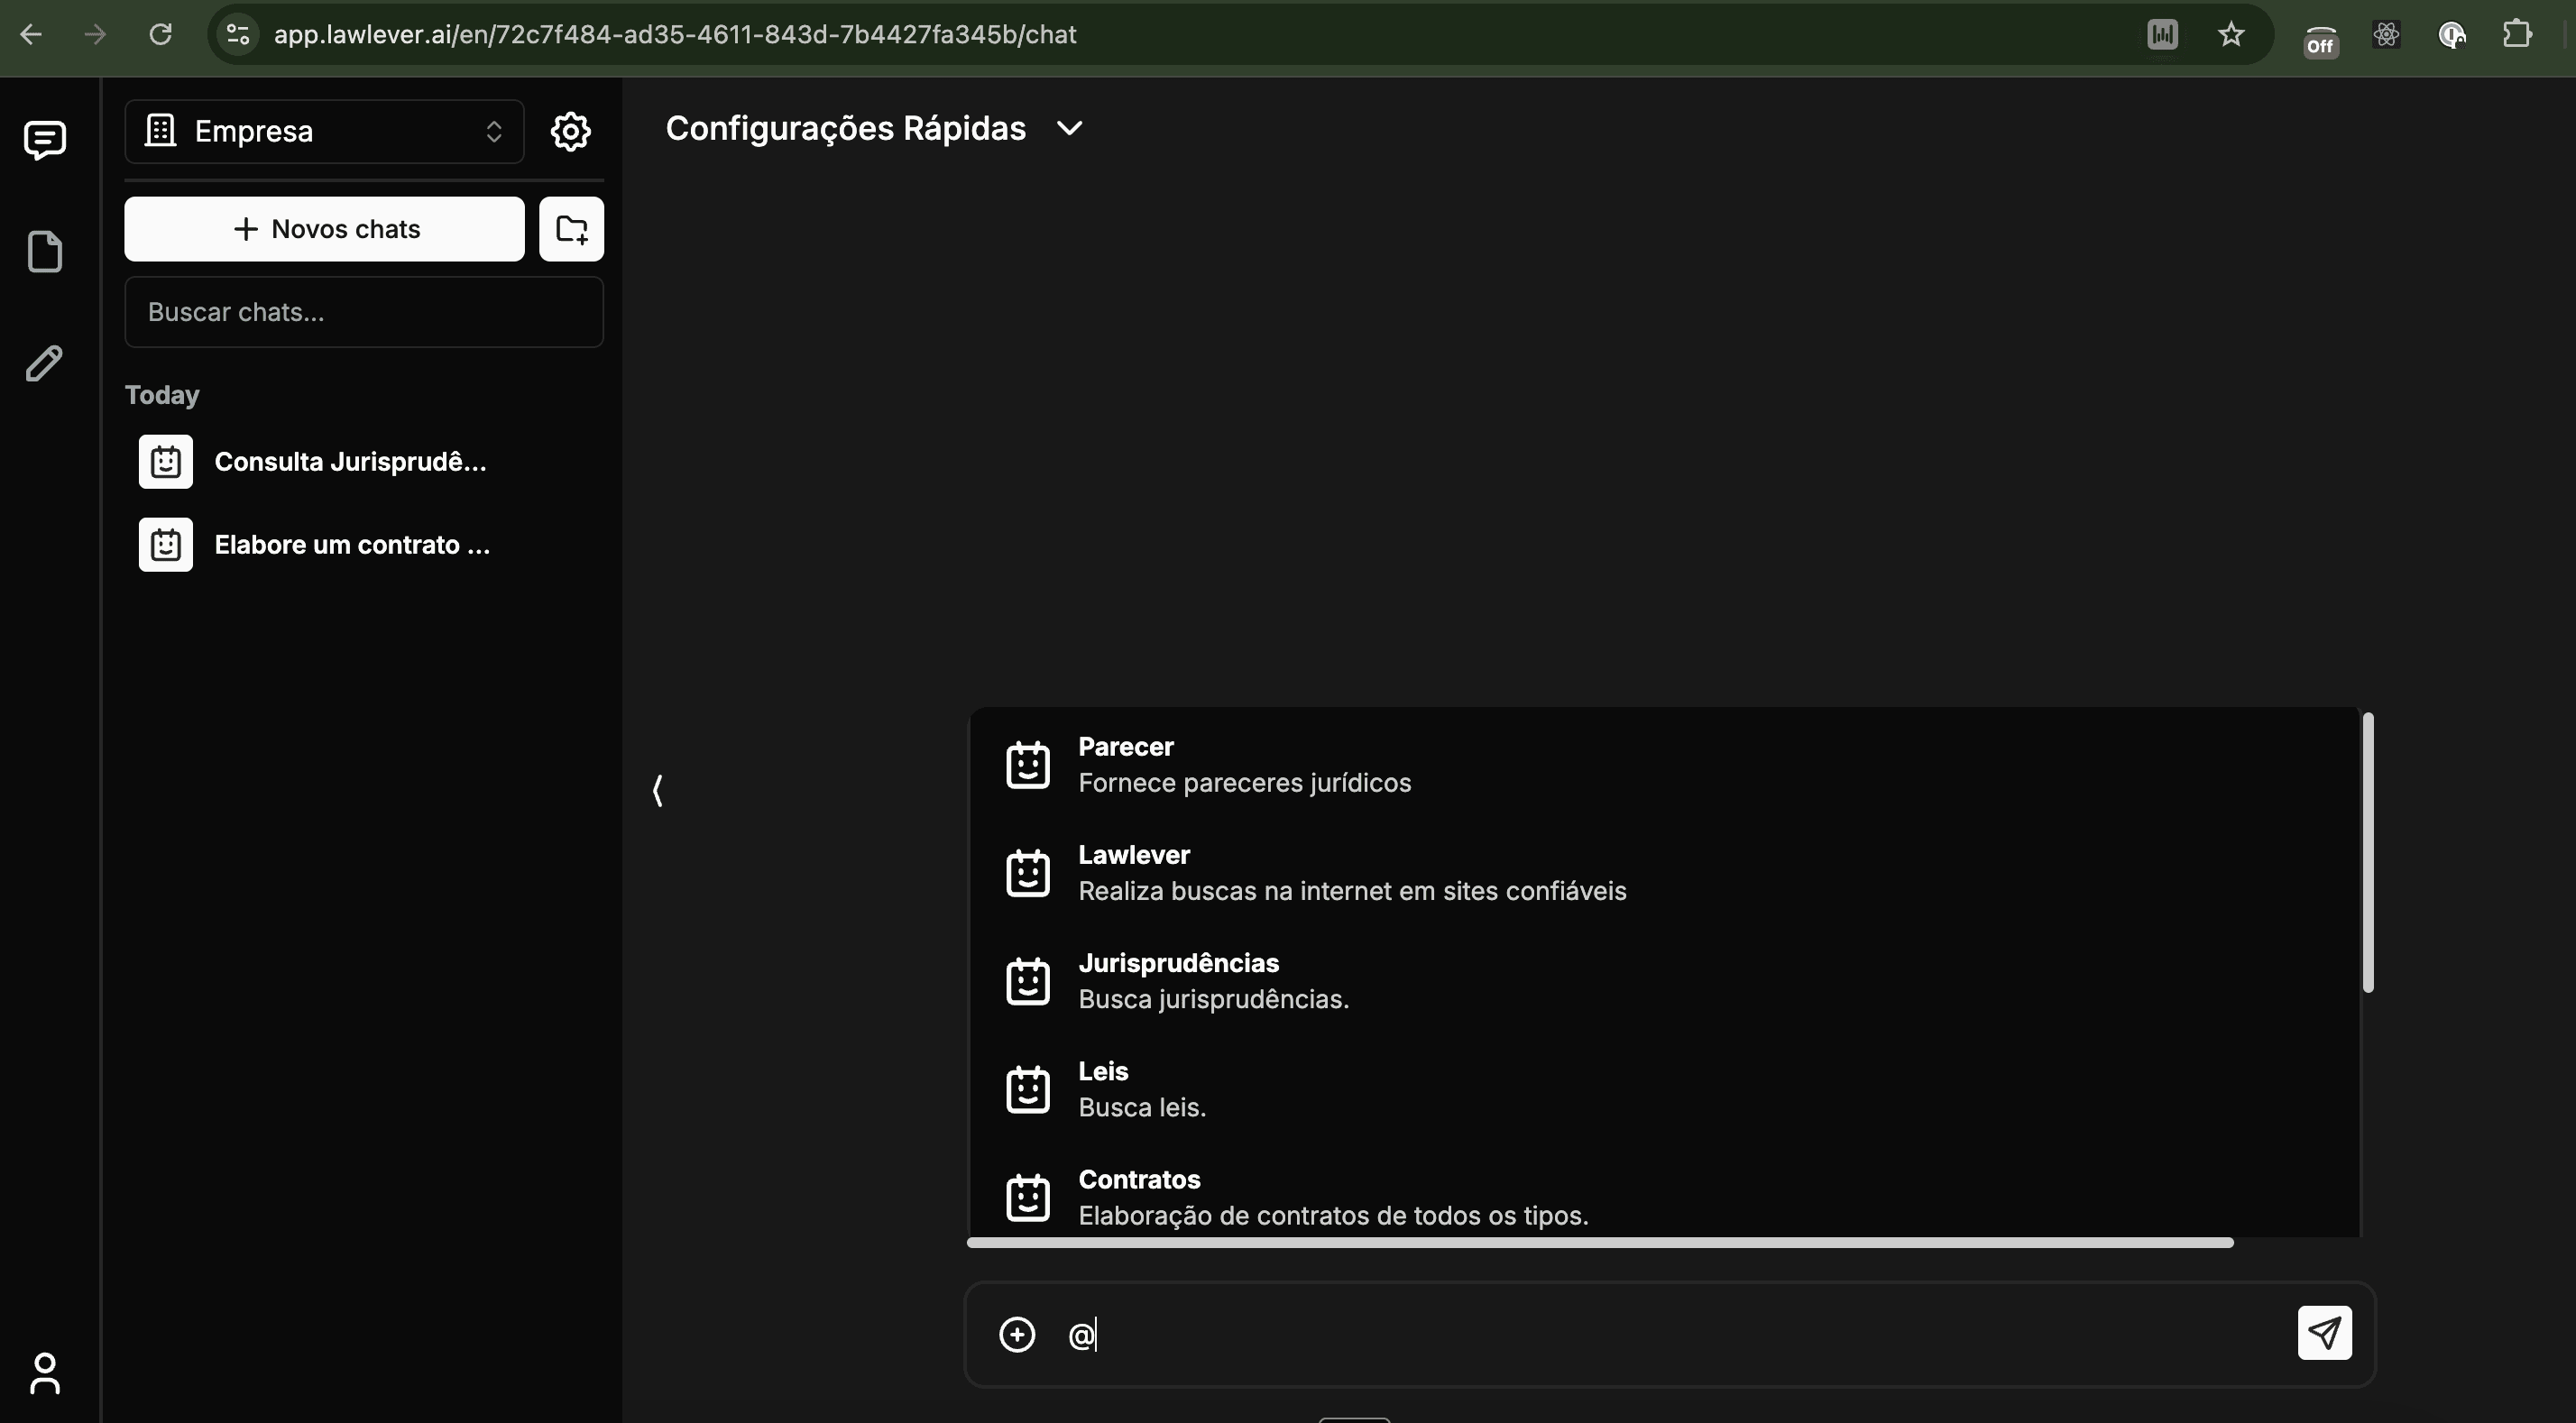The image size is (2576, 1423).
Task: Bookmark the page with the star icon
Action: click(x=2231, y=35)
